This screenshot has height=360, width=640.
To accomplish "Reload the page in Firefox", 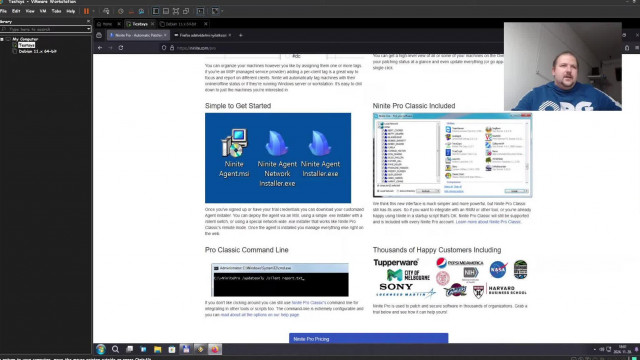I will (121, 48).
